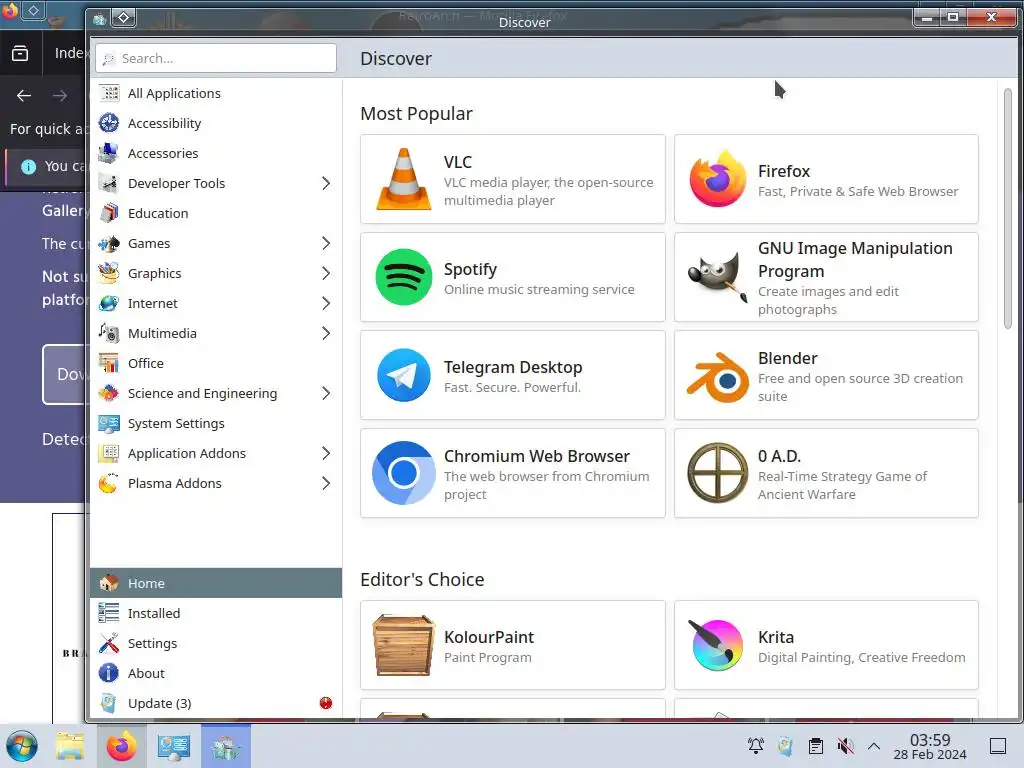Click the Plasma Addons moon icon

(109, 483)
